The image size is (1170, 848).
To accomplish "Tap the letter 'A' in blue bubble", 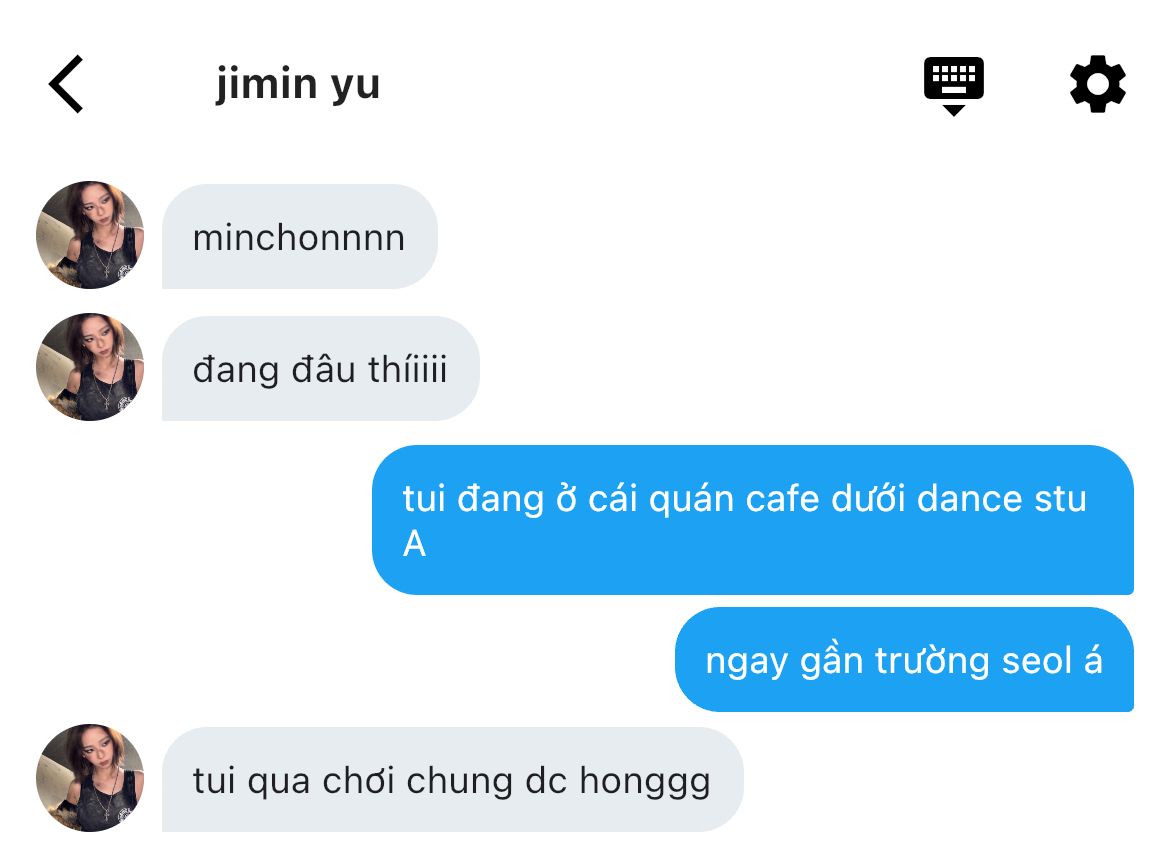I will click(415, 543).
